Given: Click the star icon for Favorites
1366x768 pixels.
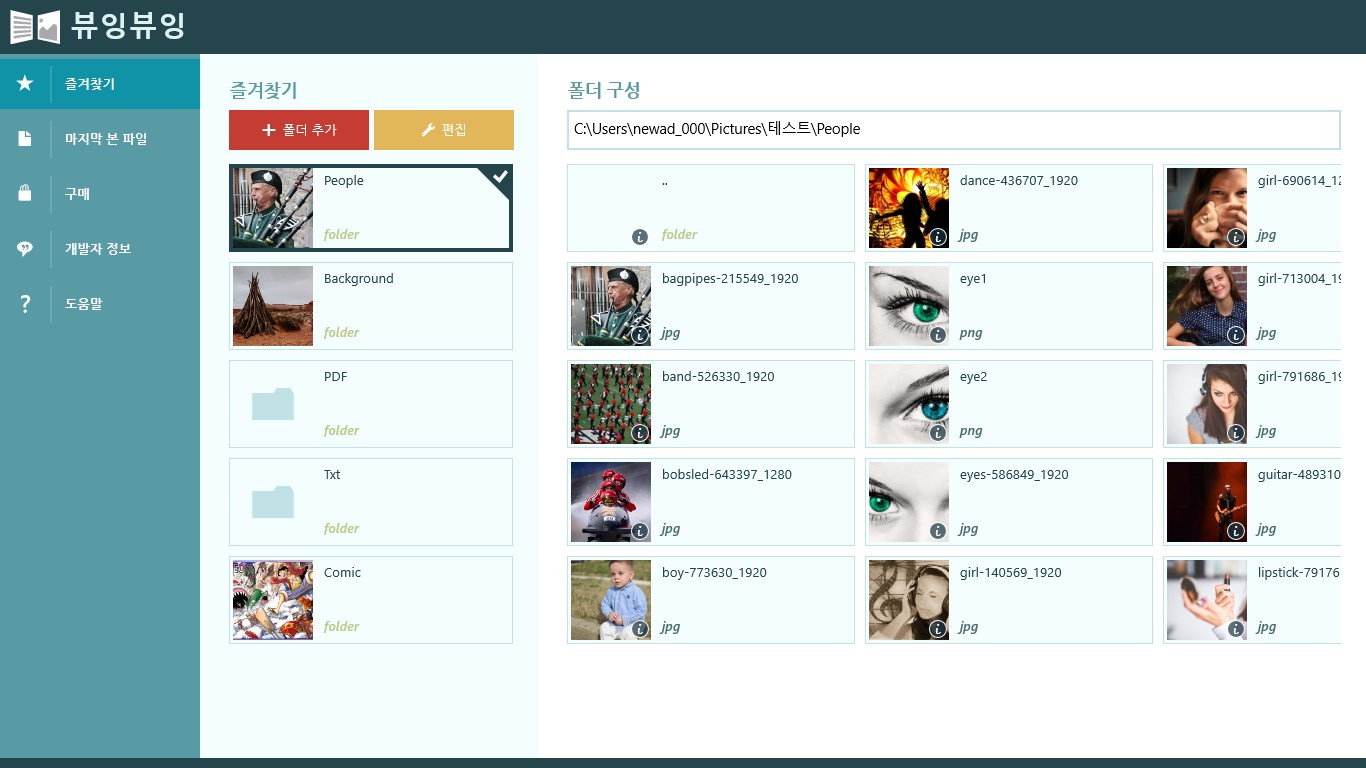Looking at the screenshot, I should (25, 84).
